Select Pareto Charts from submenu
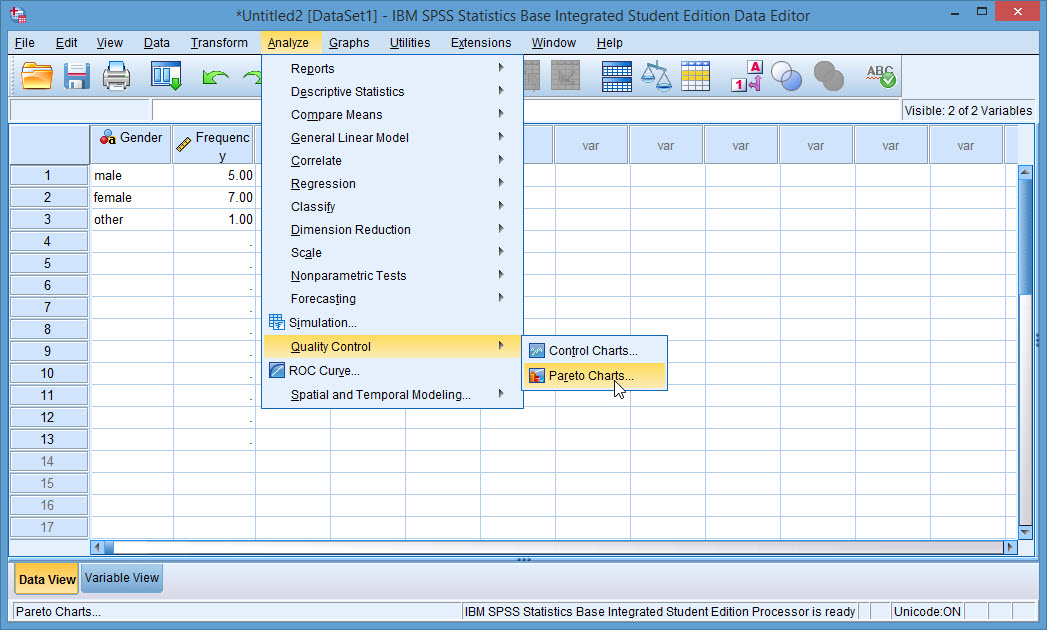The height and width of the screenshot is (630, 1047). [x=594, y=376]
